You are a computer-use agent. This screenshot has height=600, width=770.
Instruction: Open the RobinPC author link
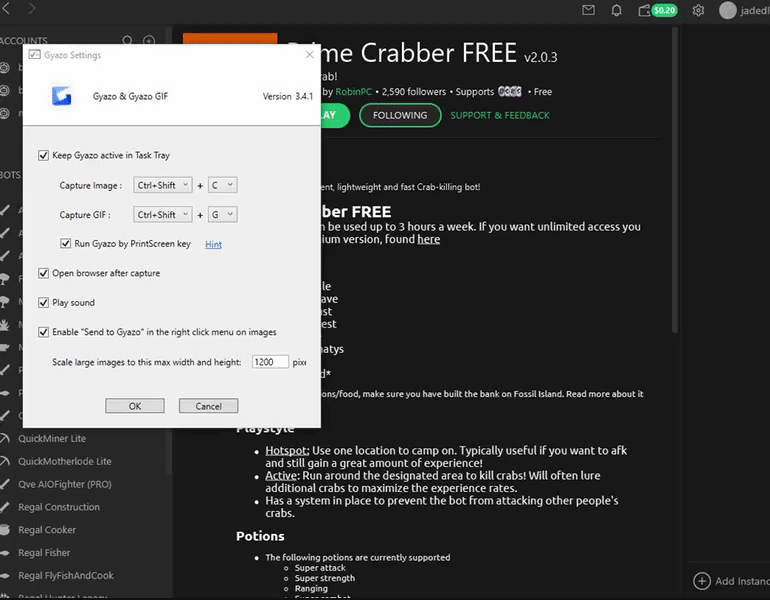(354, 92)
